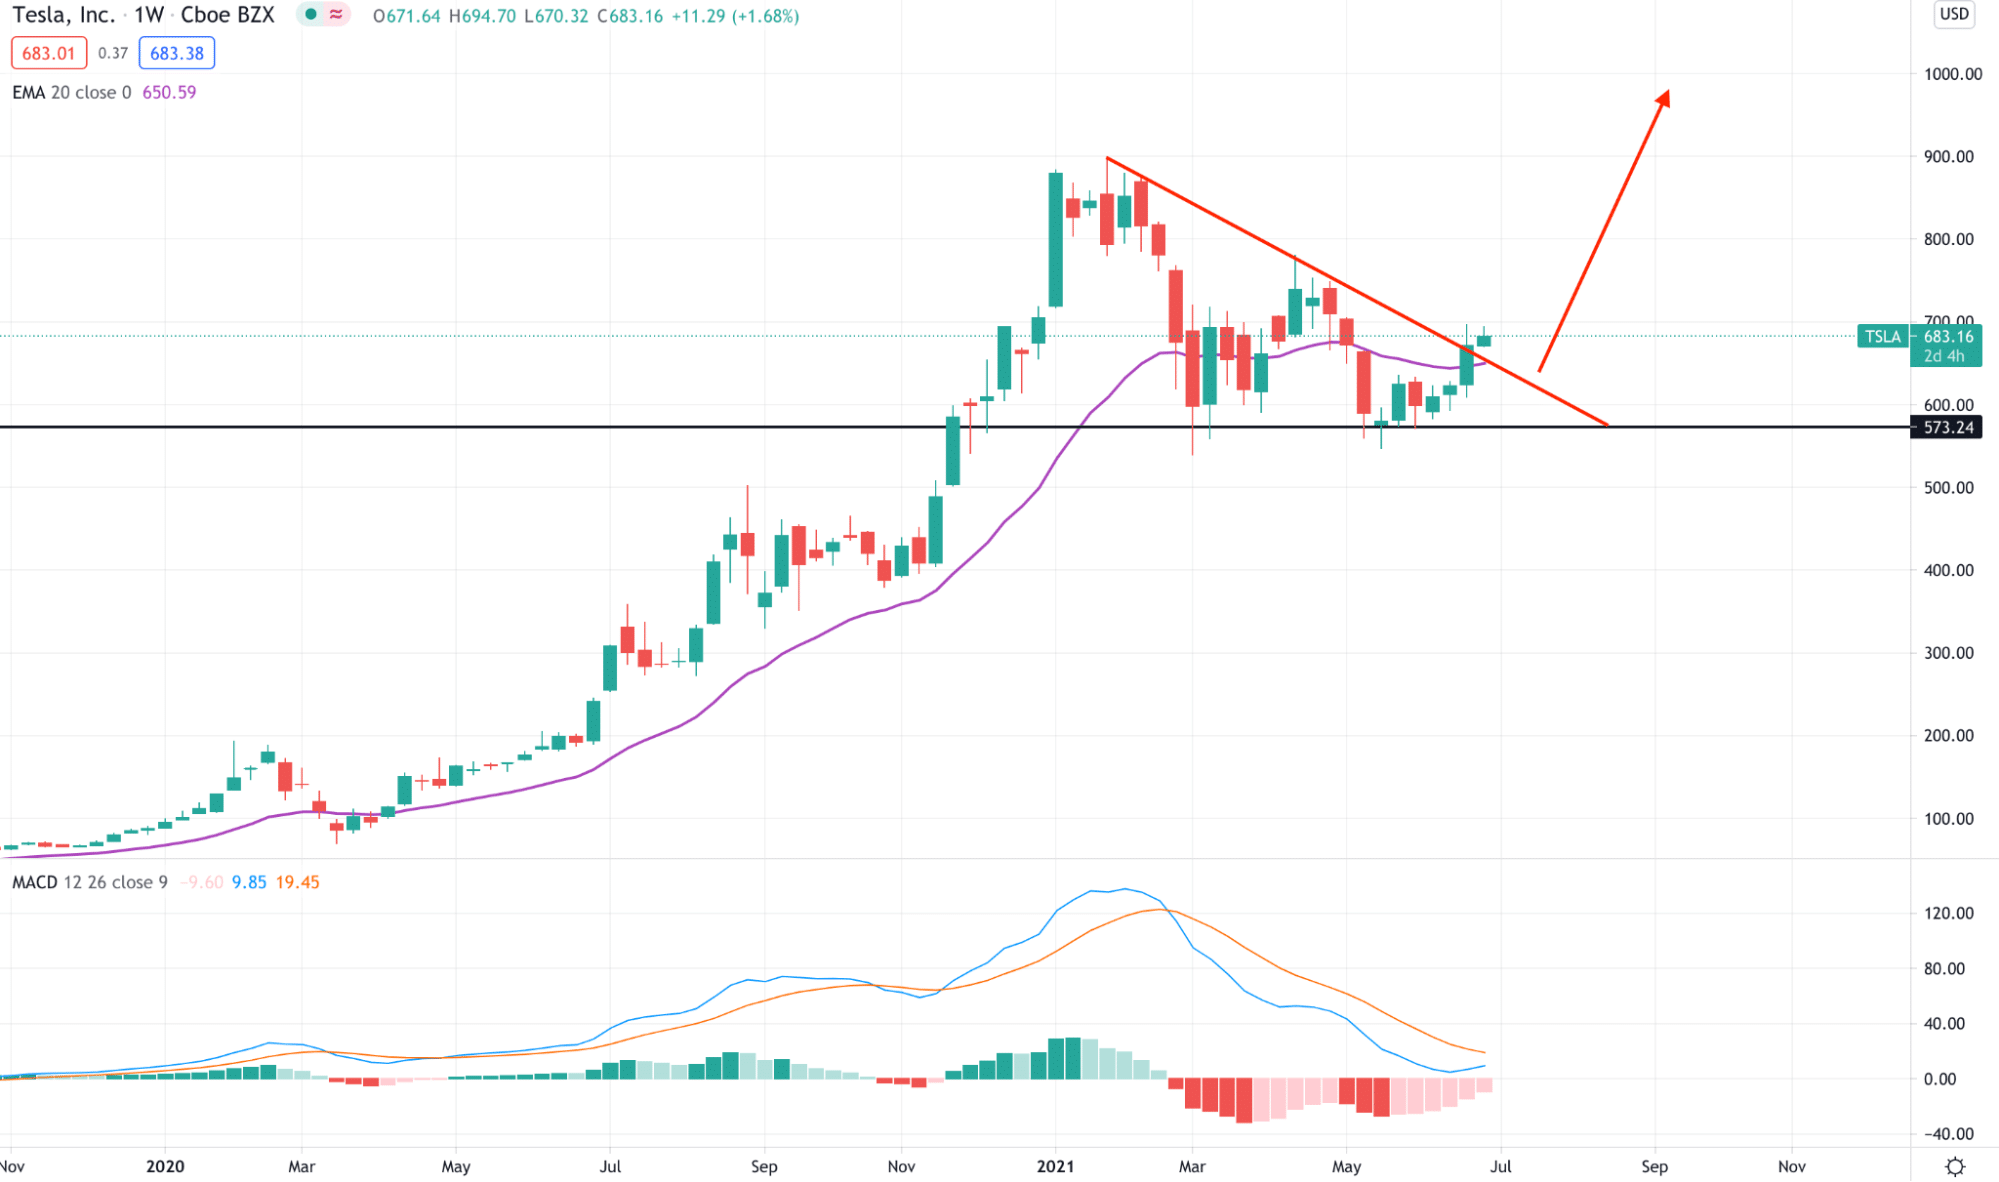Select the Tesla, Inc. symbol title

point(62,15)
